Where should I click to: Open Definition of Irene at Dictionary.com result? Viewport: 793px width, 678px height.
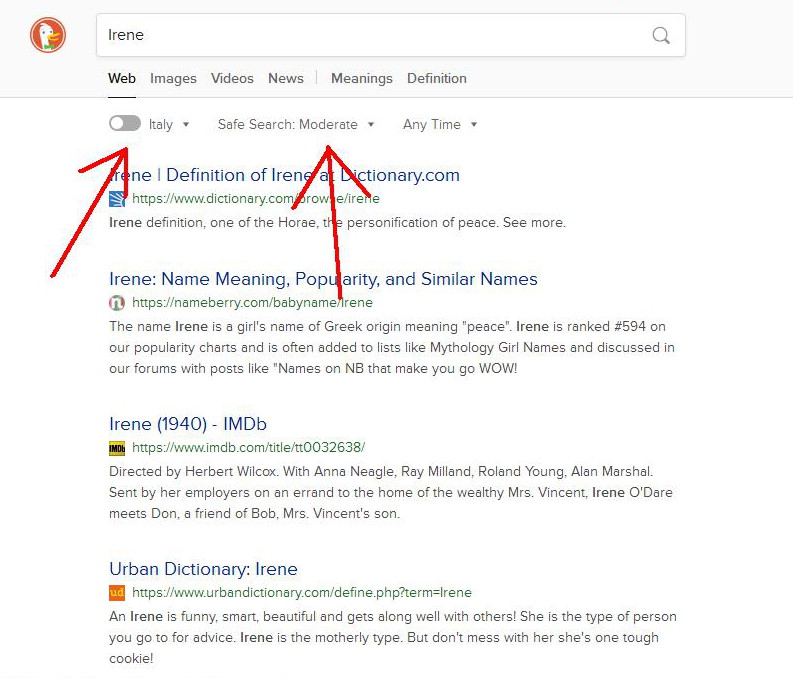pos(284,175)
